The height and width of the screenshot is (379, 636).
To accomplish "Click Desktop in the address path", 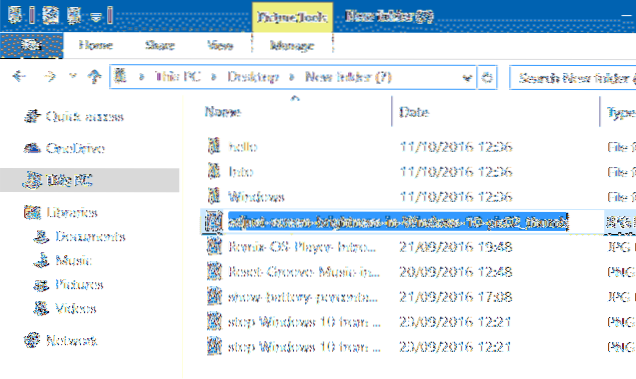I will click(253, 77).
